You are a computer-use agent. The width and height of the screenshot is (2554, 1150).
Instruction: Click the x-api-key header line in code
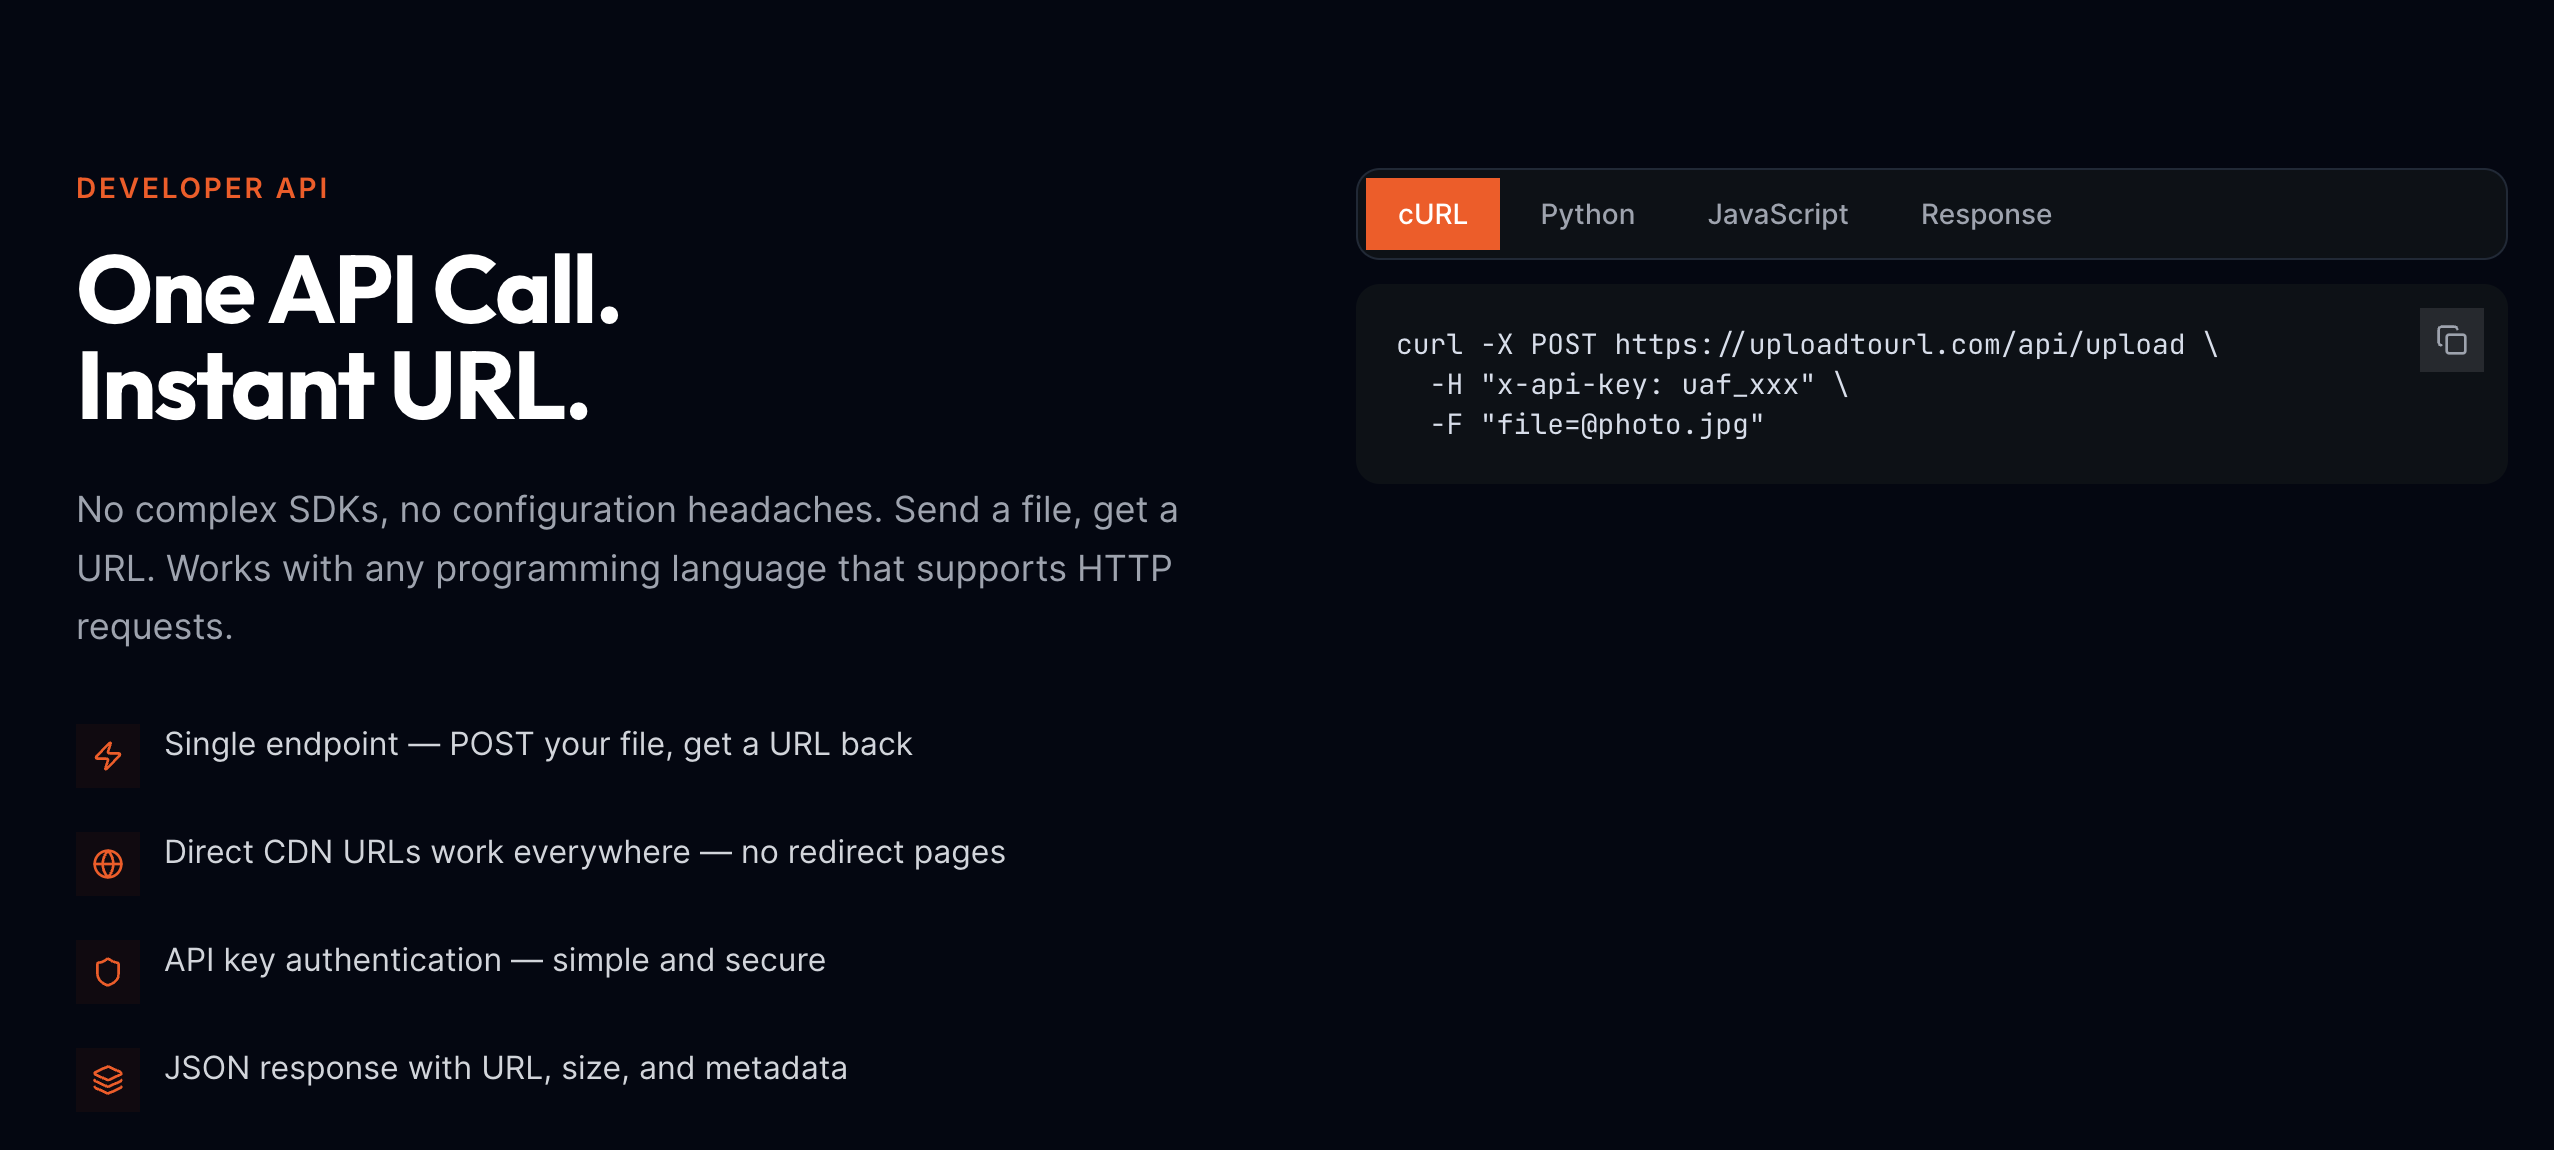click(1630, 383)
